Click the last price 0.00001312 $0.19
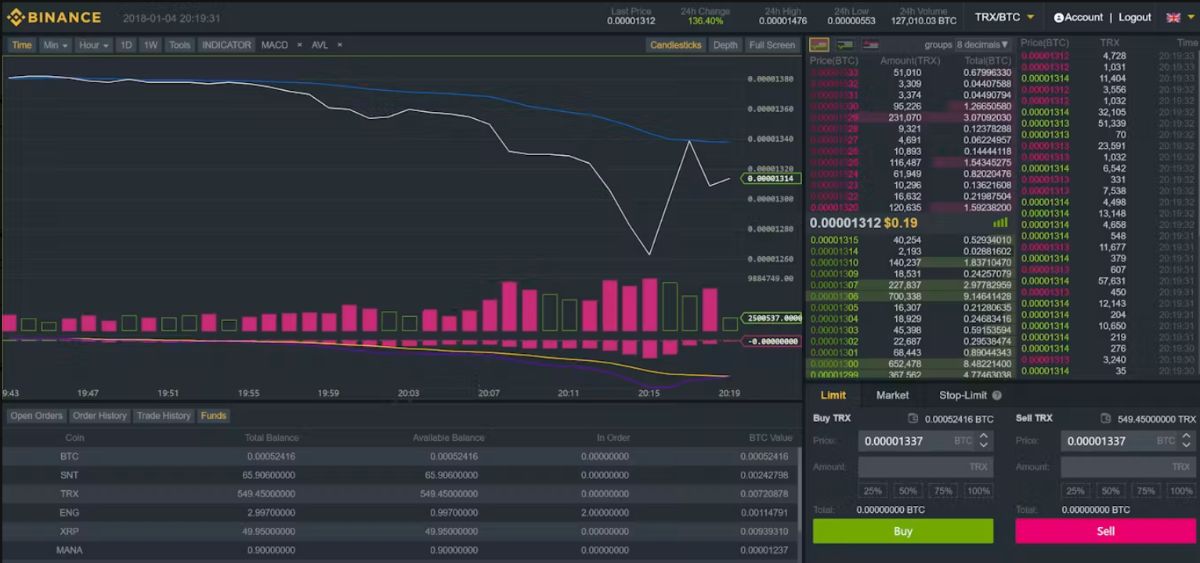The width and height of the screenshot is (1200, 563). (x=864, y=223)
